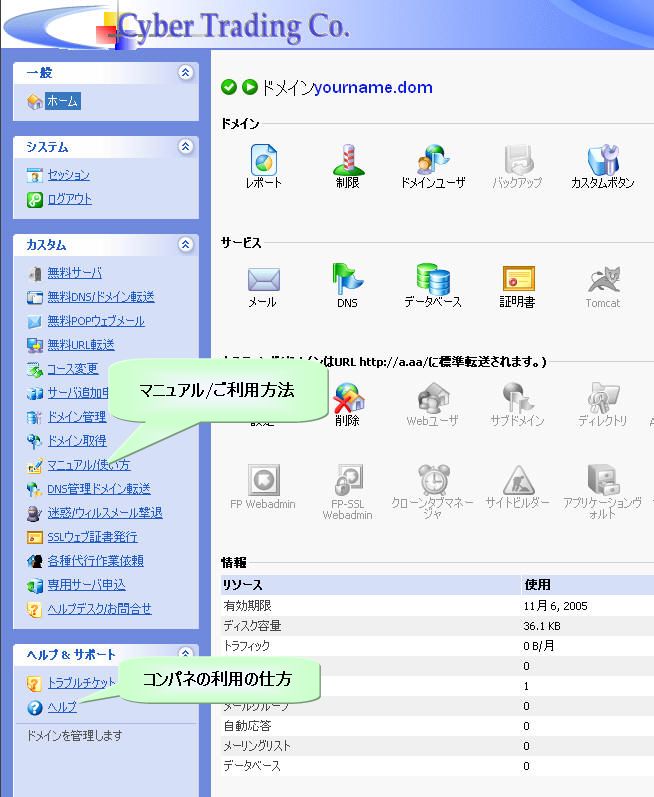Open the DNS service icon
The image size is (654, 797).
tap(348, 283)
